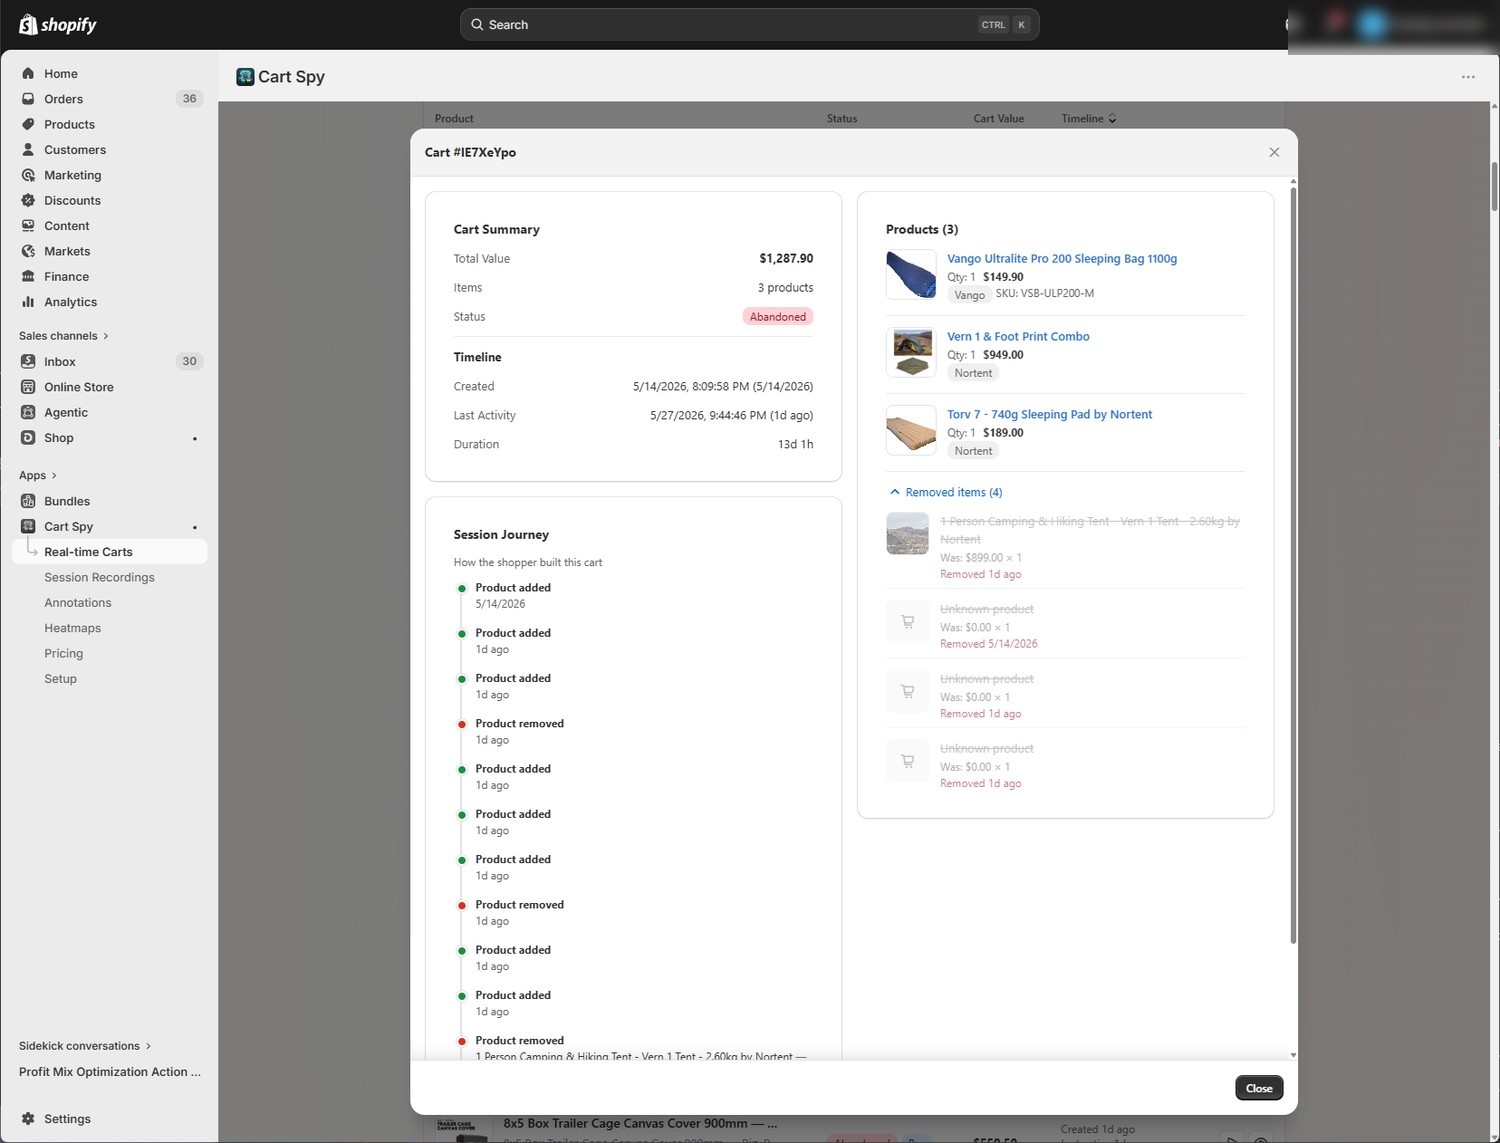The height and width of the screenshot is (1143, 1500).
Task: Click the SKU: VSB-ULP200-M text
Action: click(1044, 294)
